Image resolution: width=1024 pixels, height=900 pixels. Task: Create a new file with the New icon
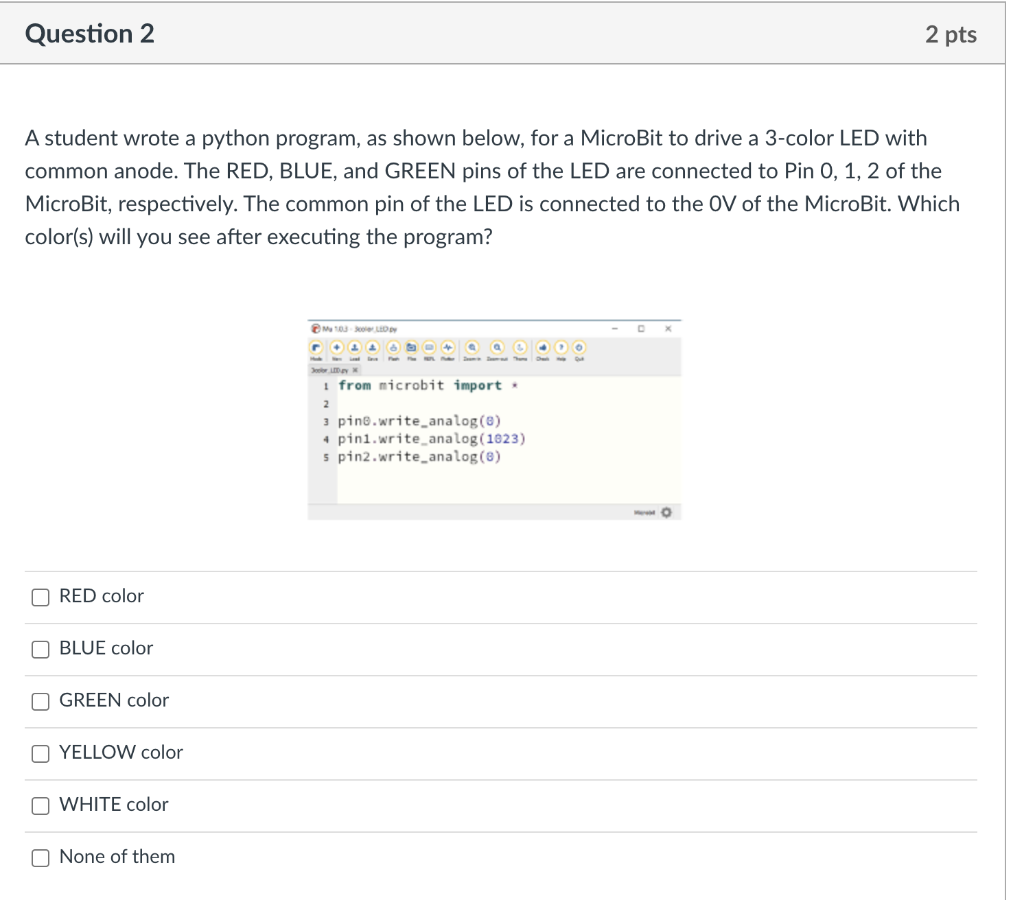click(x=337, y=347)
